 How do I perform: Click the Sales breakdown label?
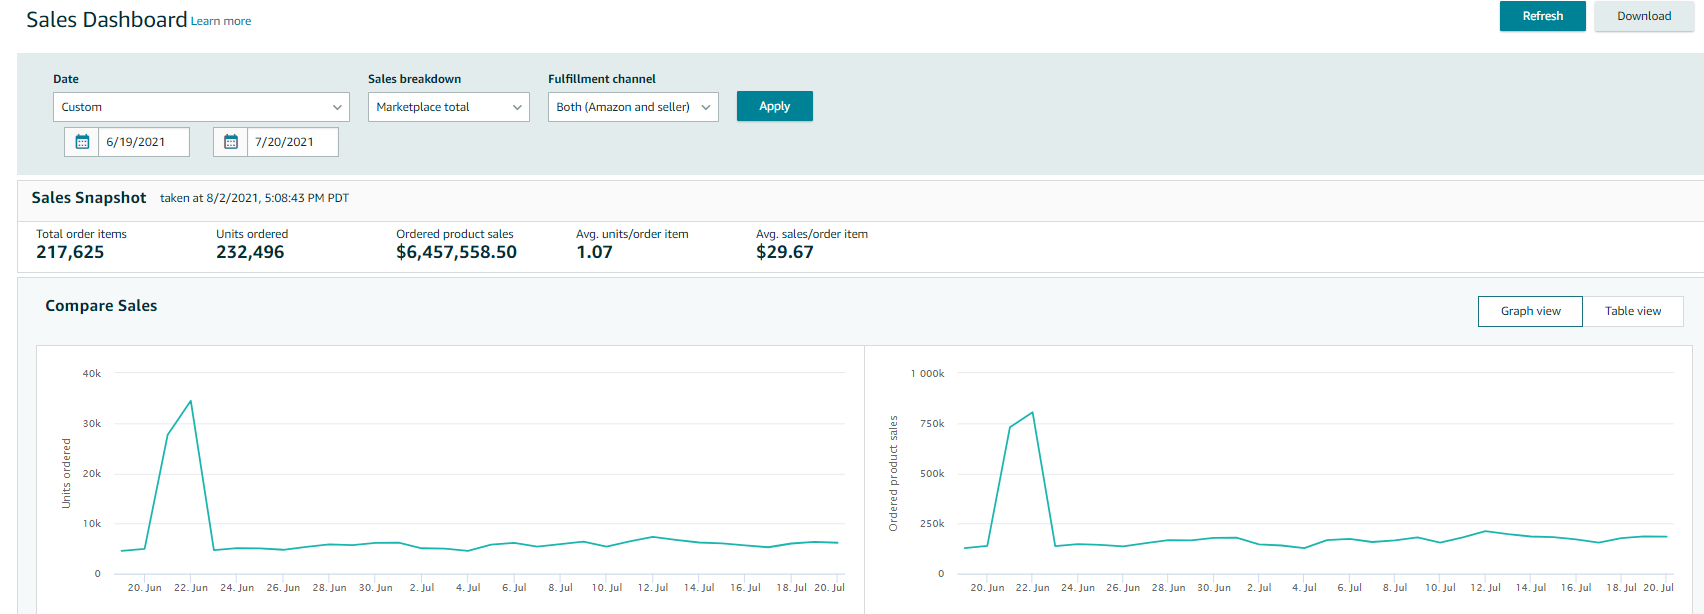tap(414, 79)
